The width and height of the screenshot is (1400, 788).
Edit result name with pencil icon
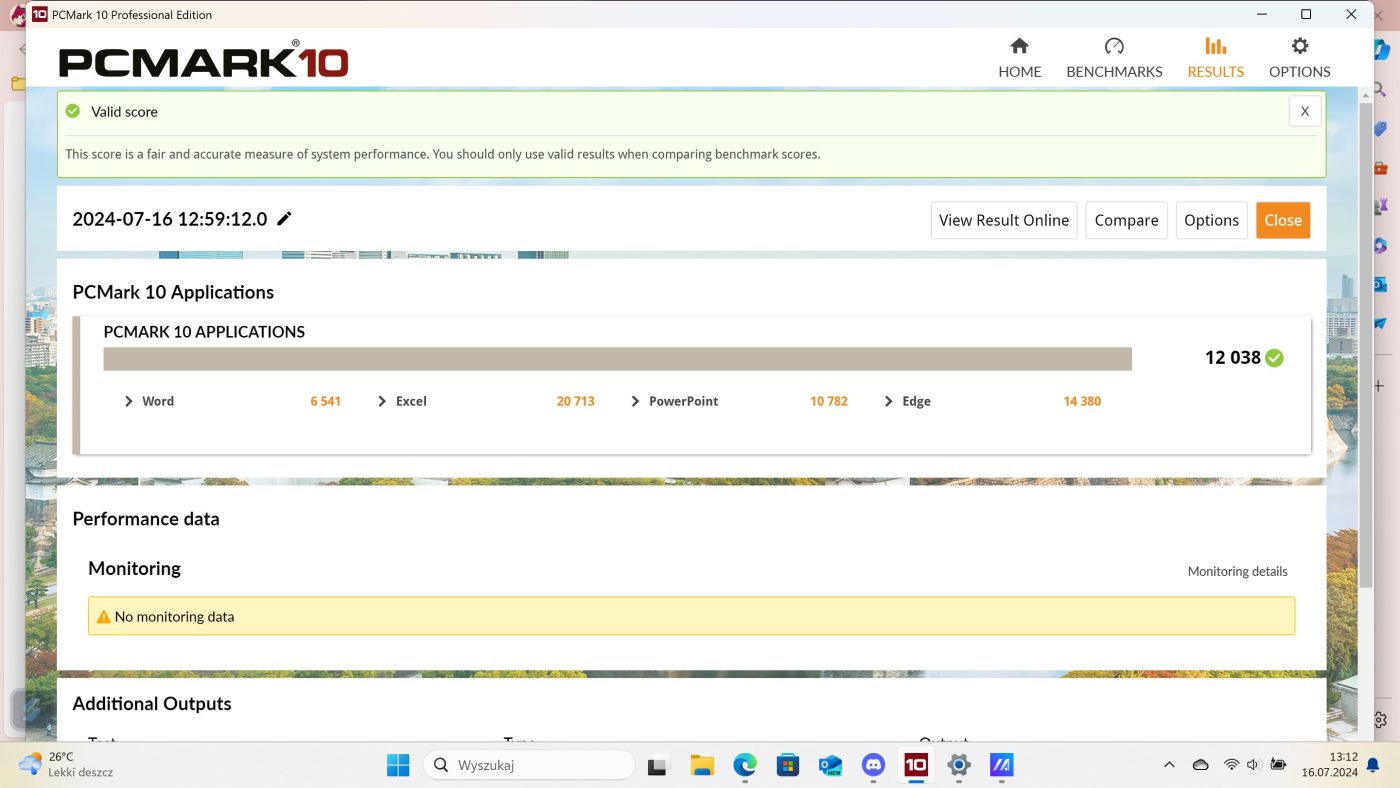pyautogui.click(x=284, y=219)
